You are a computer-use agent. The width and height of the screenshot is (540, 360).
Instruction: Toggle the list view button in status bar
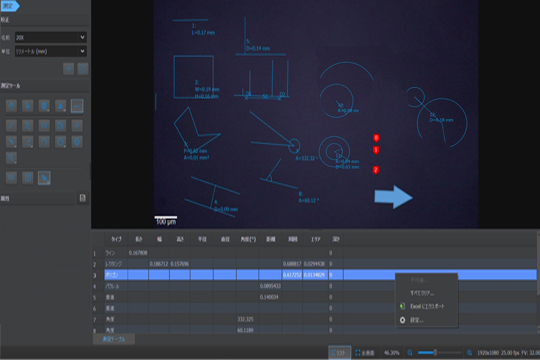point(340,353)
